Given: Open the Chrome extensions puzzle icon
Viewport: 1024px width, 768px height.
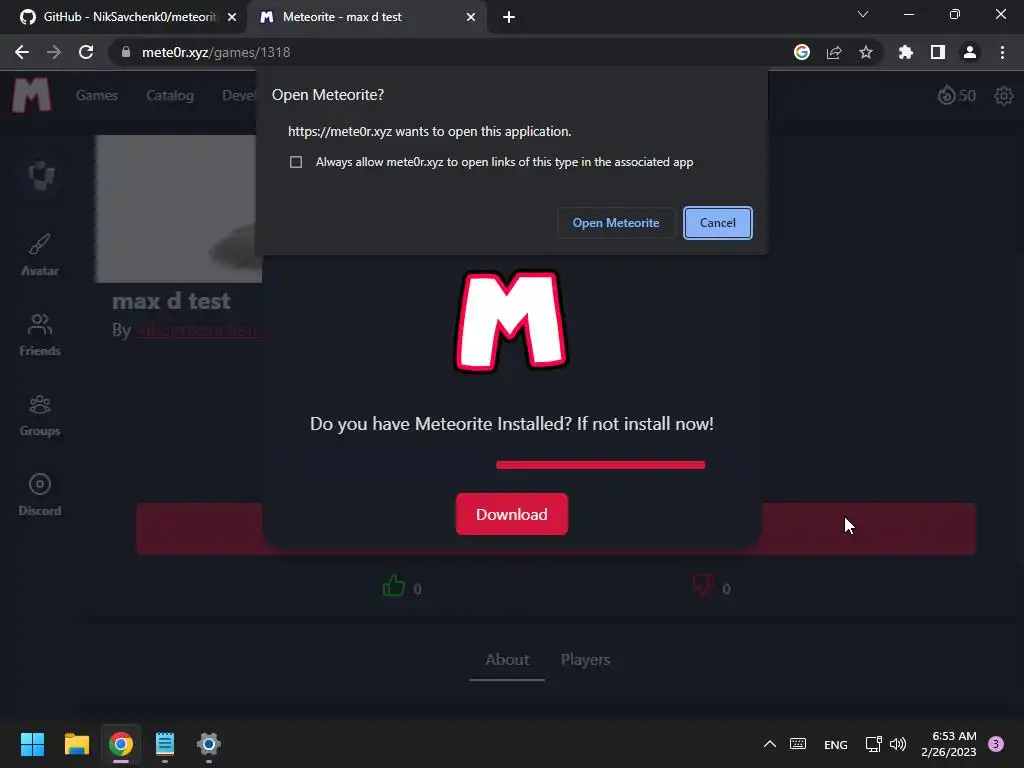Looking at the screenshot, I should click(905, 52).
